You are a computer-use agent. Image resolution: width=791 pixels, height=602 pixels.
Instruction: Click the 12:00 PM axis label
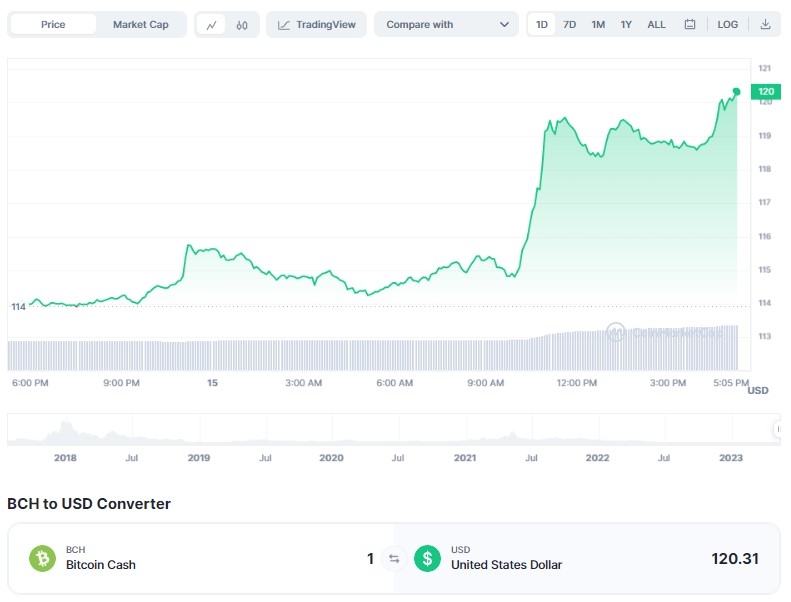pyautogui.click(x=577, y=383)
